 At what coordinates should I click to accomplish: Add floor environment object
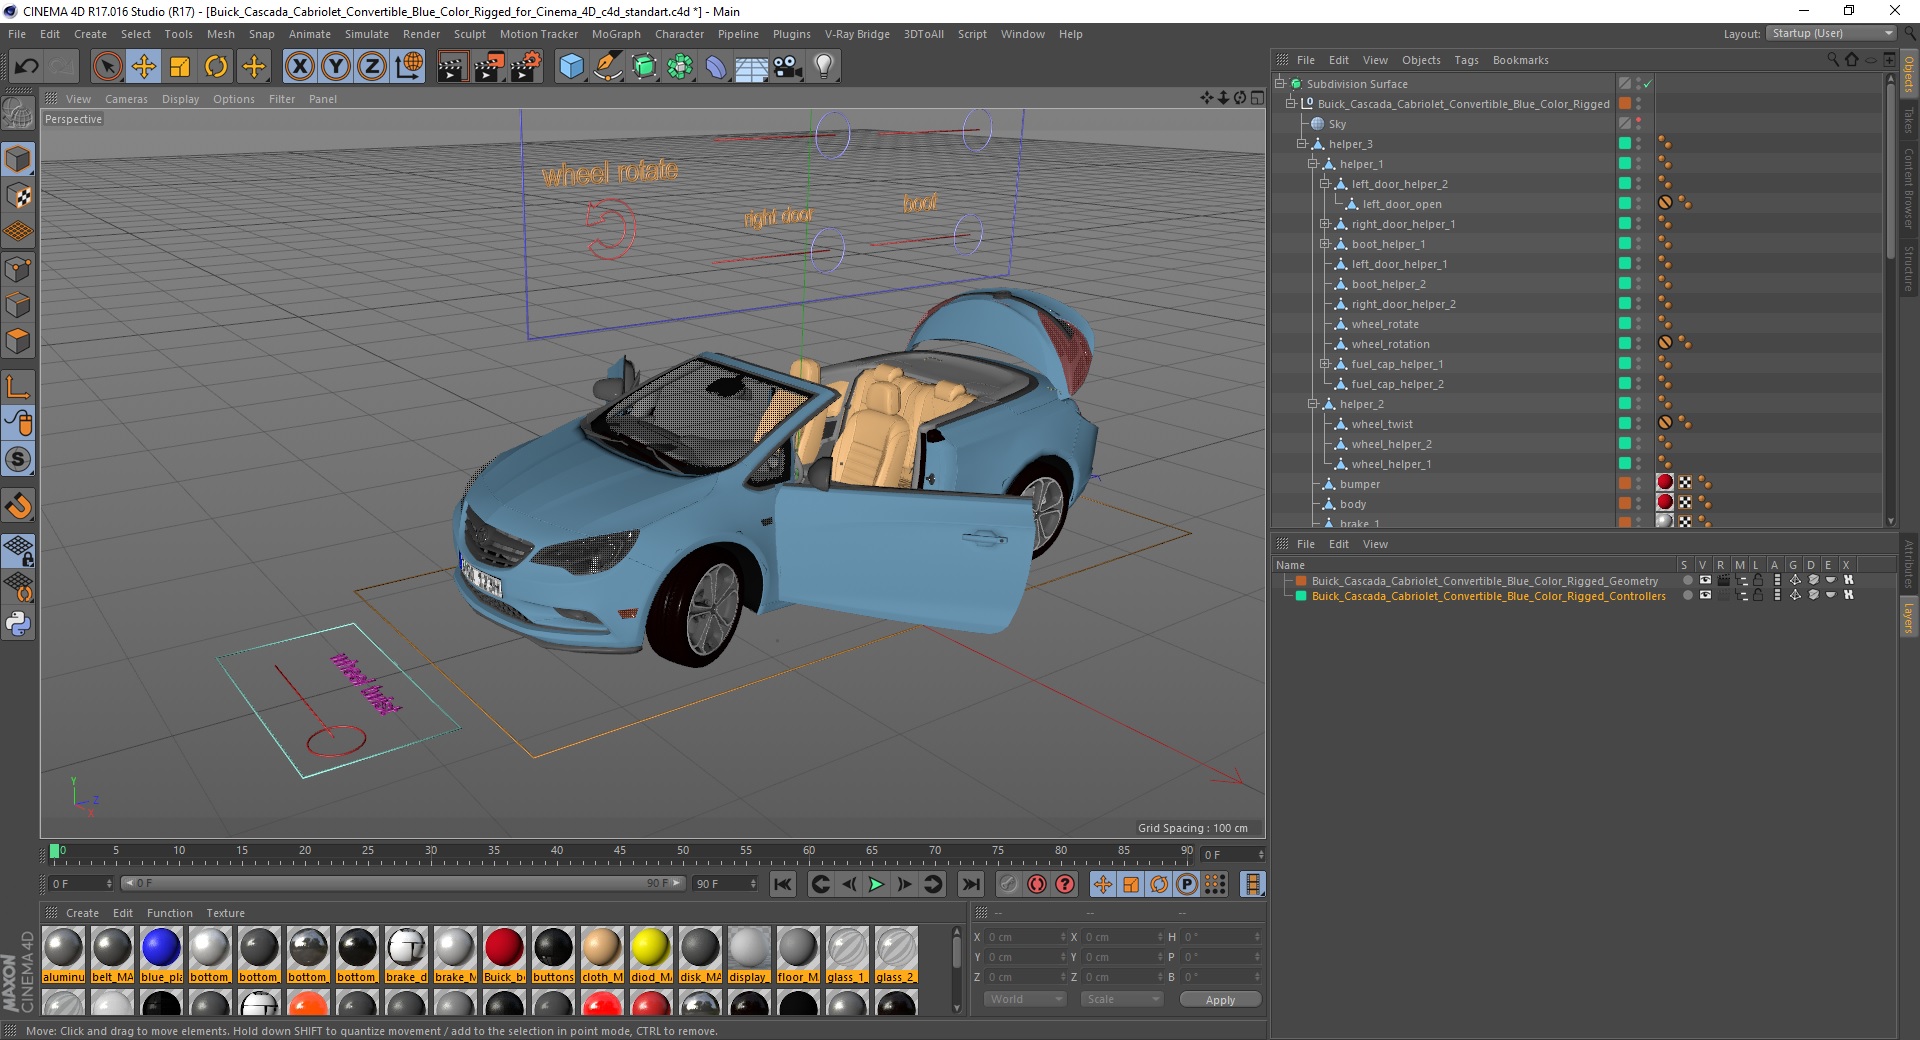pyautogui.click(x=751, y=67)
